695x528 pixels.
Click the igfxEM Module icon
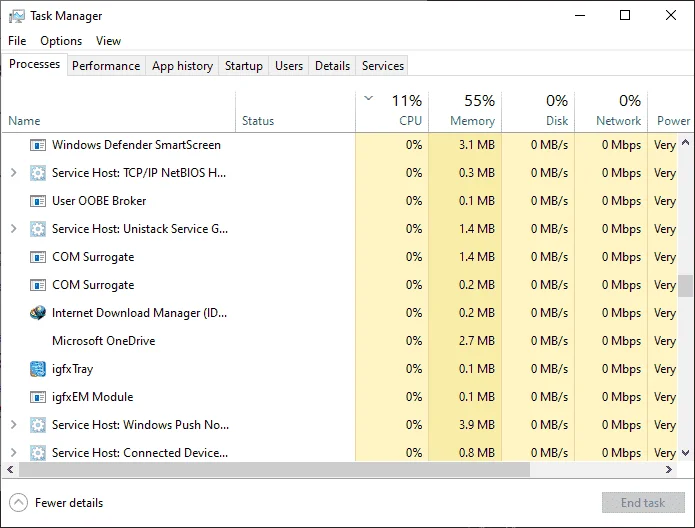coord(38,397)
